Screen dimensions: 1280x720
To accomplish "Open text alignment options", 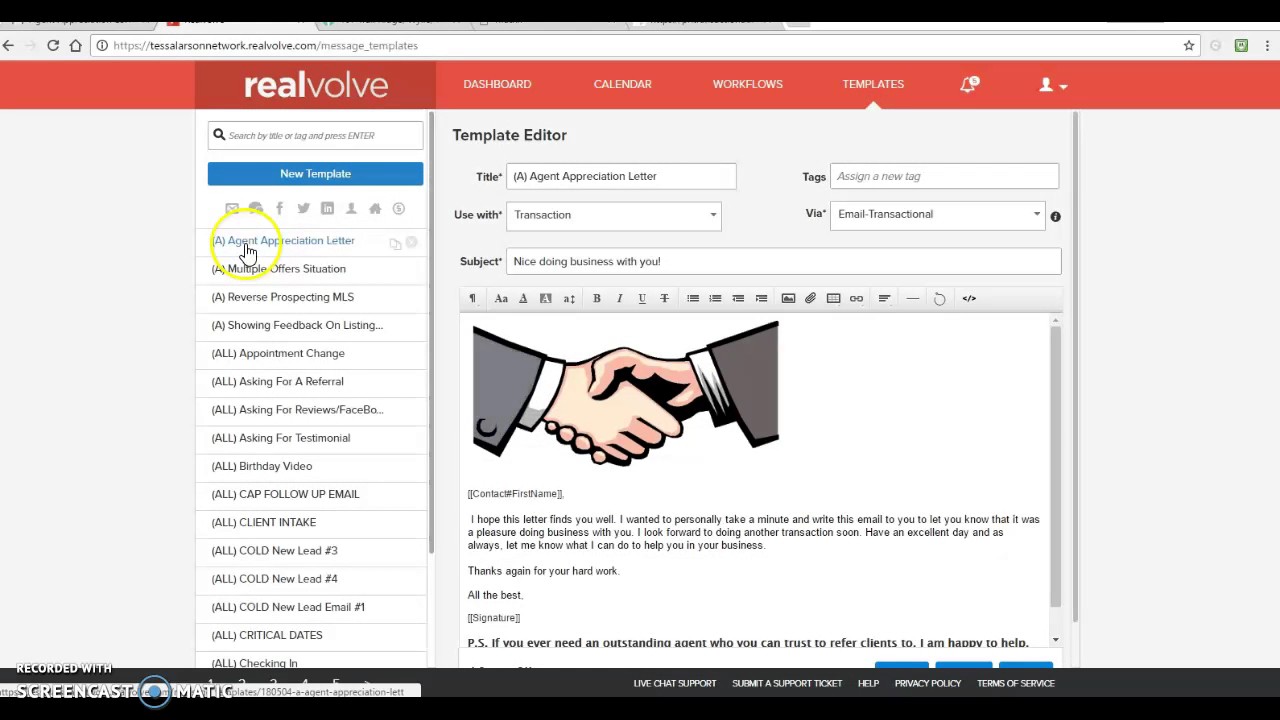I will click(884, 298).
